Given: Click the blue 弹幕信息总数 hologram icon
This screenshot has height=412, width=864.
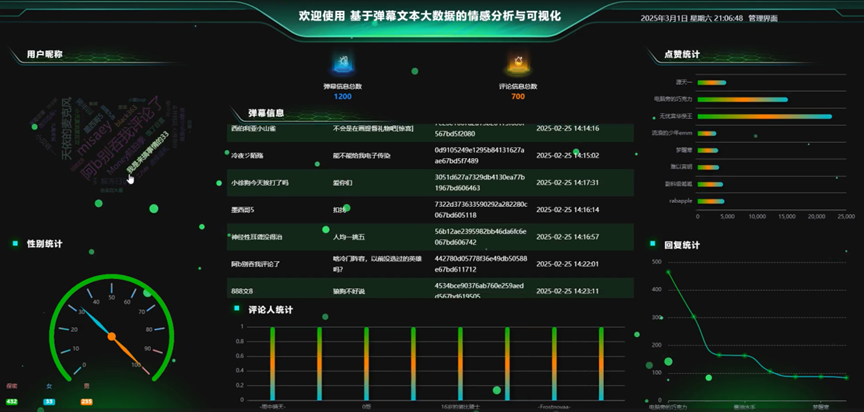Looking at the screenshot, I should tap(342, 63).
